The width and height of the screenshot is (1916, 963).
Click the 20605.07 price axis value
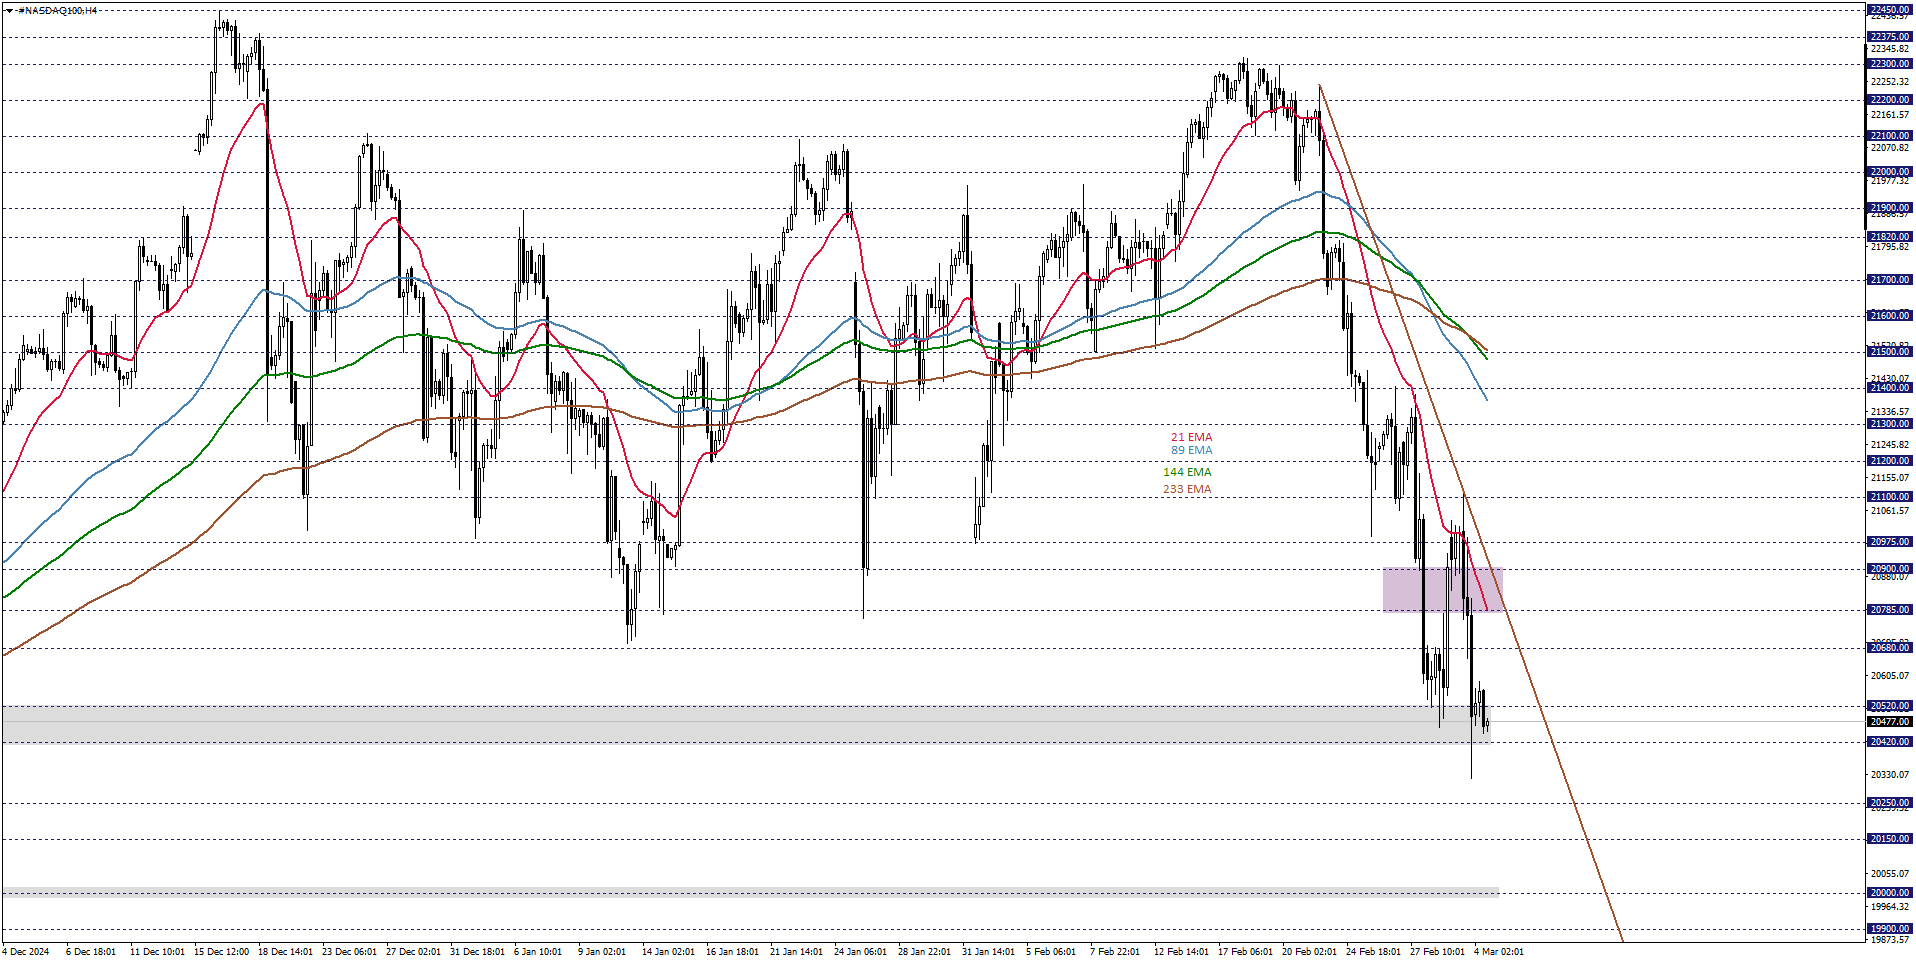pos(1890,676)
